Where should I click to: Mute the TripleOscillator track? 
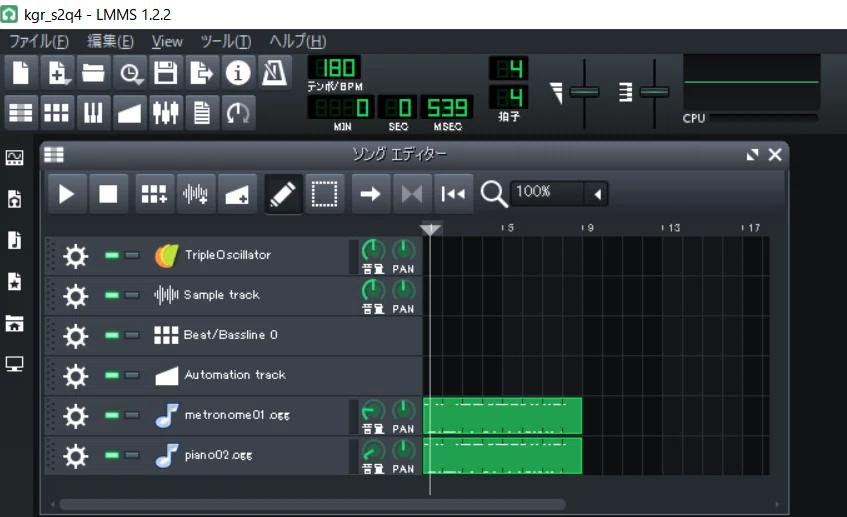pyautogui.click(x=112, y=255)
